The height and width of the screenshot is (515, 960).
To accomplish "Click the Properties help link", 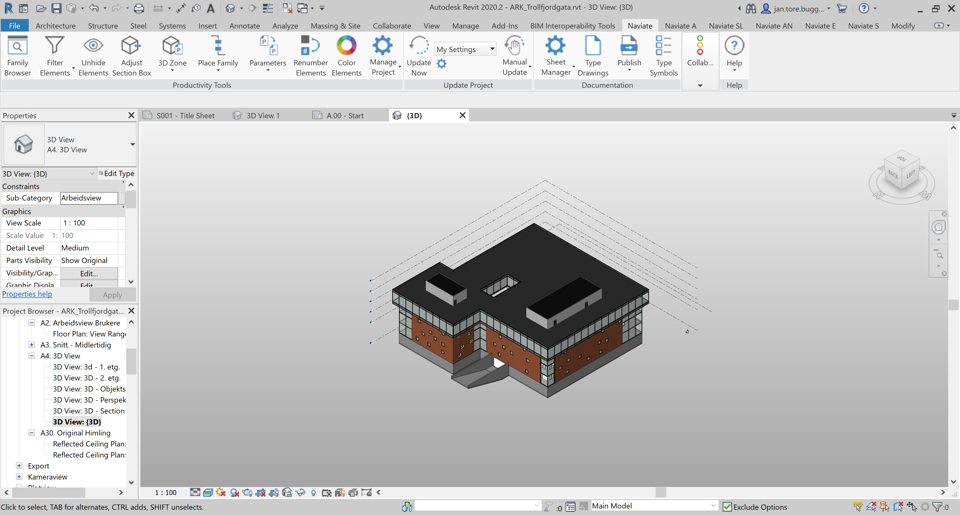I will (27, 294).
